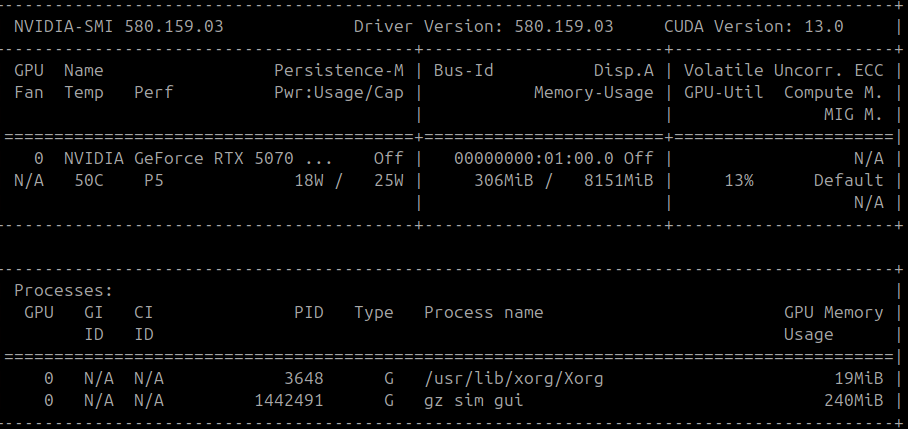Image resolution: width=908 pixels, height=429 pixels.
Task: Select PID 1442491 in process table
Action: (289, 401)
